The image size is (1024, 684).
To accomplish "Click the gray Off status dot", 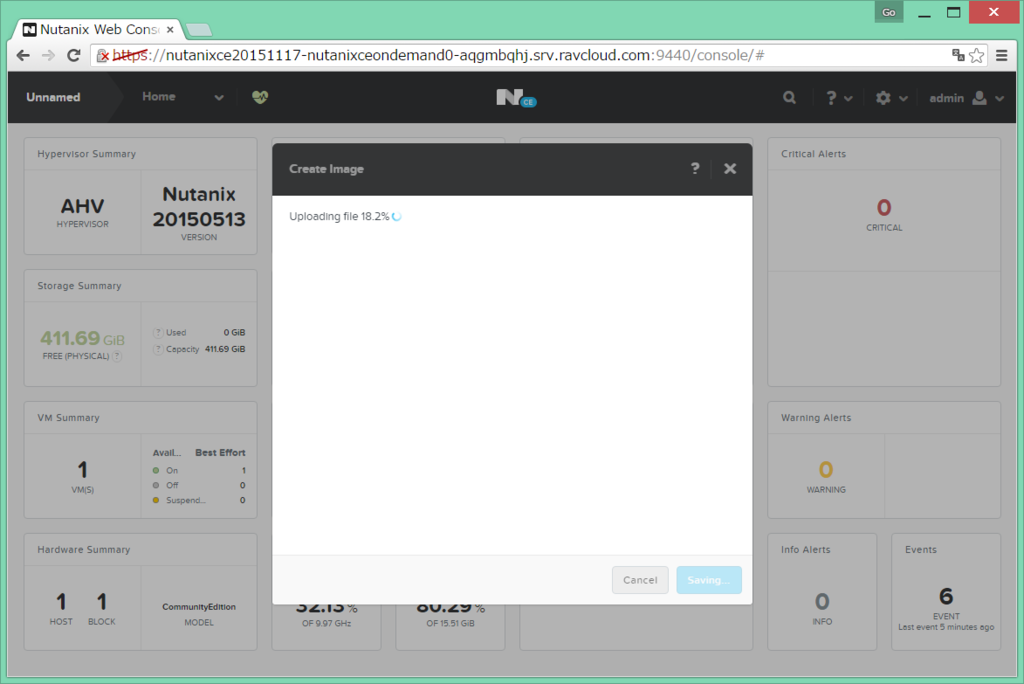I will [155, 485].
